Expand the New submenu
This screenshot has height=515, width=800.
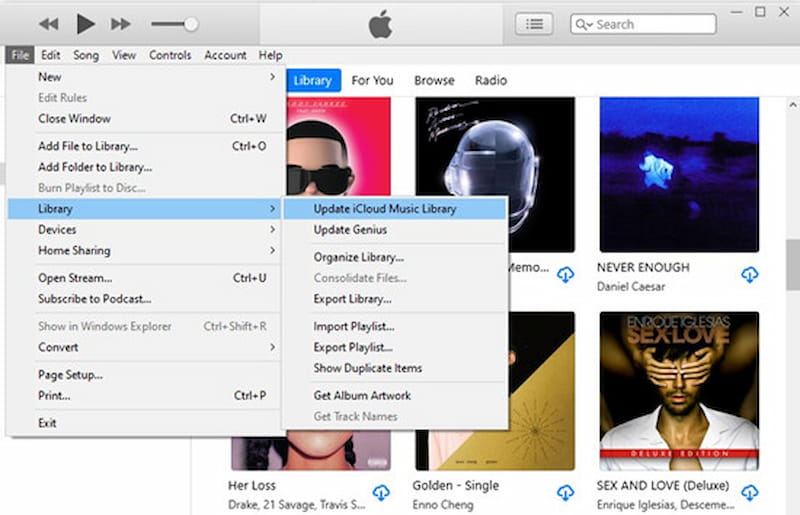point(144,77)
